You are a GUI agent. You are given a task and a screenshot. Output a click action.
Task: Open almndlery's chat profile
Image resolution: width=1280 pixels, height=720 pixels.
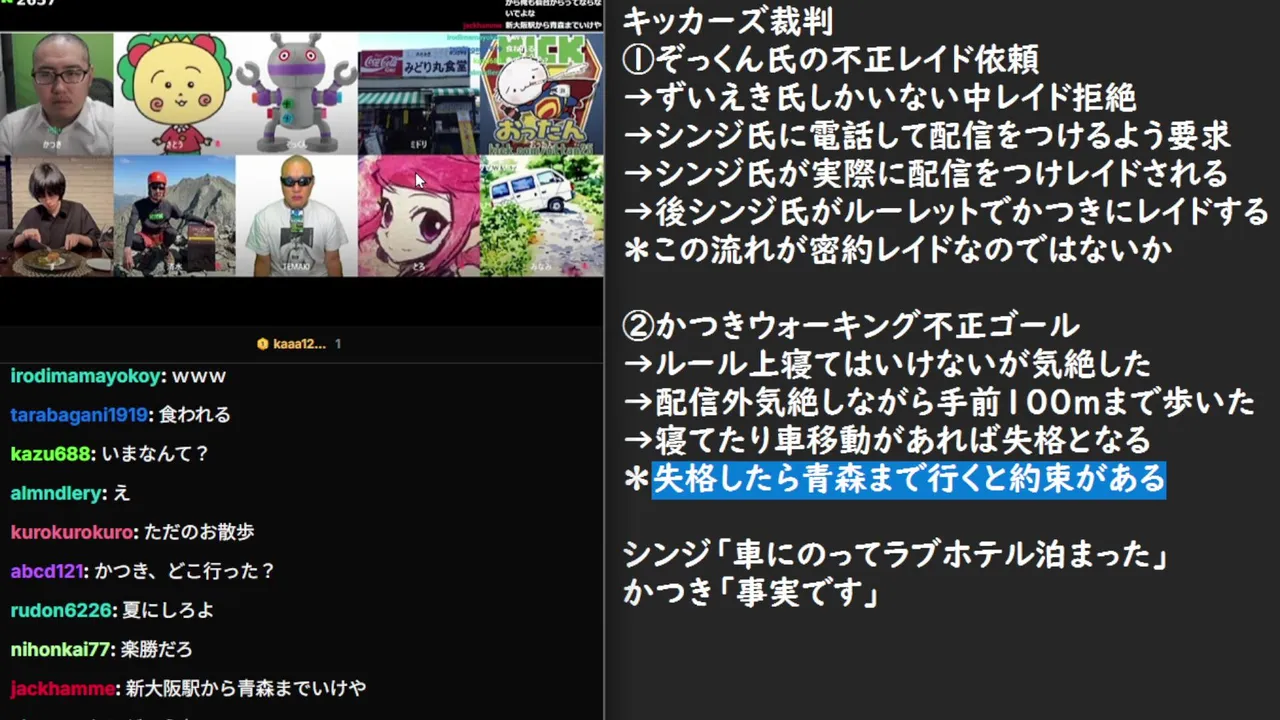pos(56,493)
